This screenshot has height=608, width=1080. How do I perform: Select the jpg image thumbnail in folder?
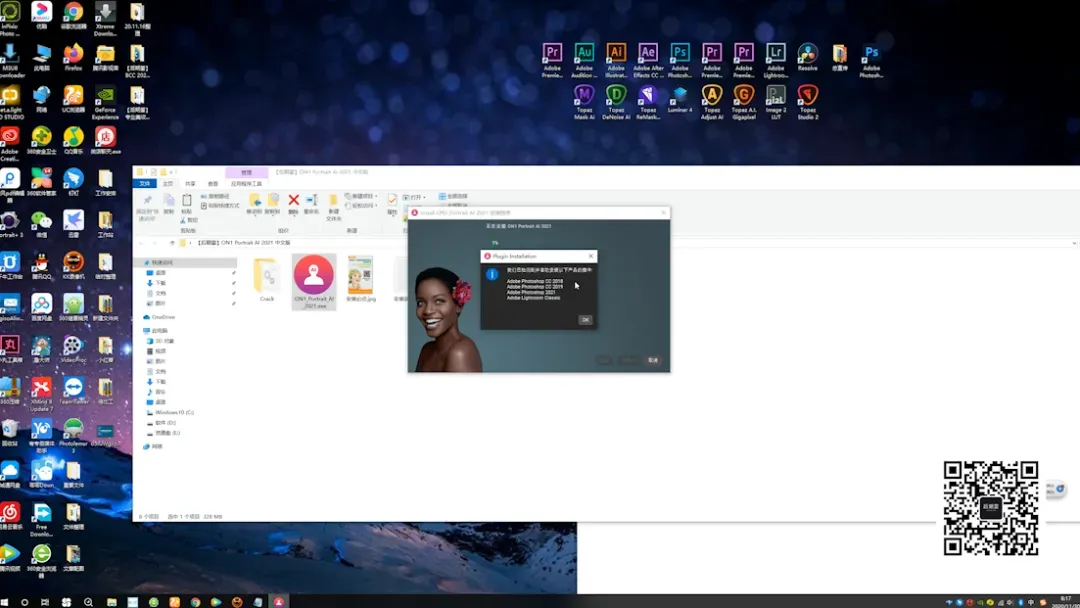[360, 279]
